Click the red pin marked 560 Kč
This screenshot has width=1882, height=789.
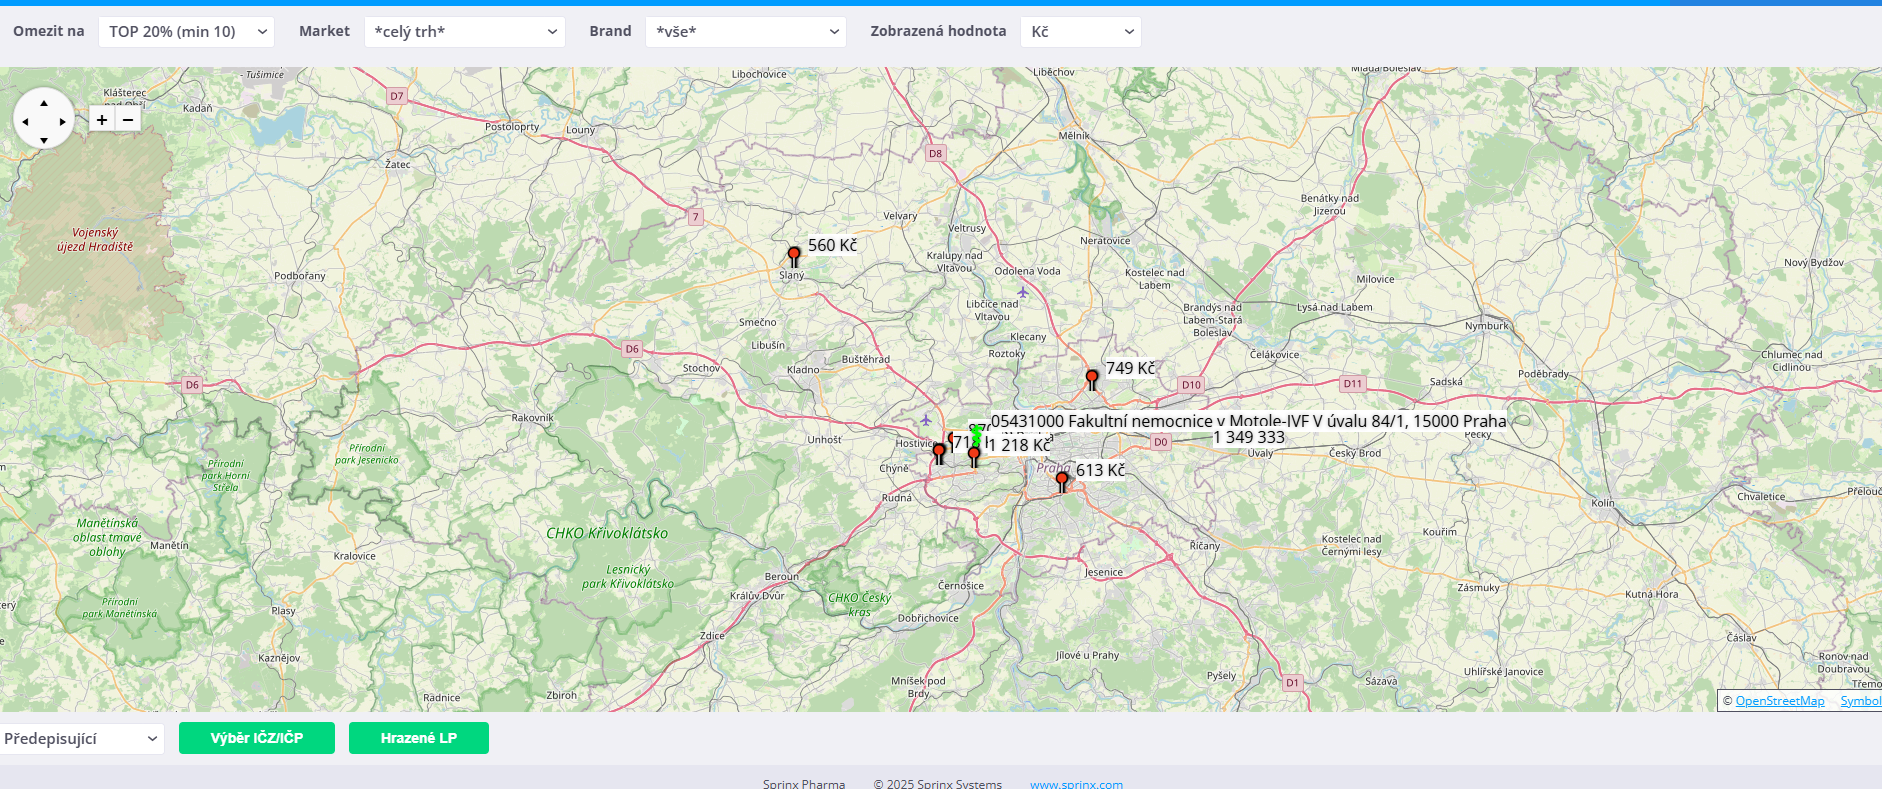[794, 256]
